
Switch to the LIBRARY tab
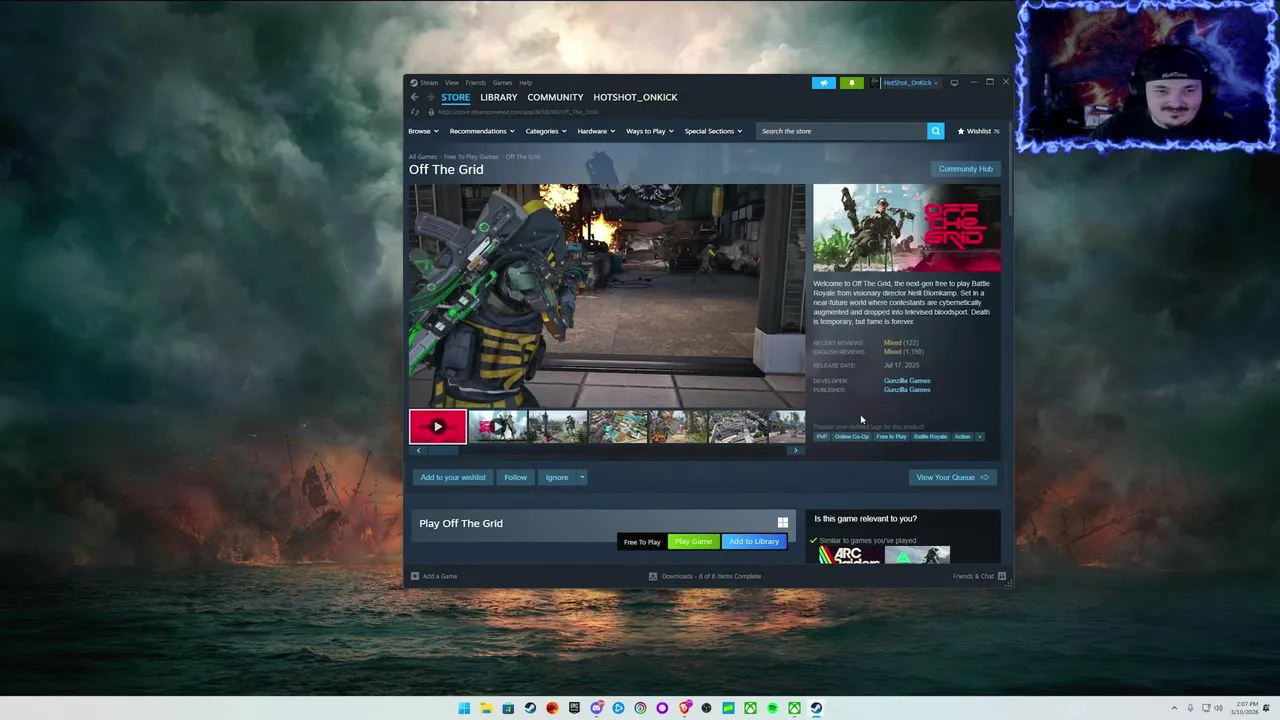click(498, 97)
